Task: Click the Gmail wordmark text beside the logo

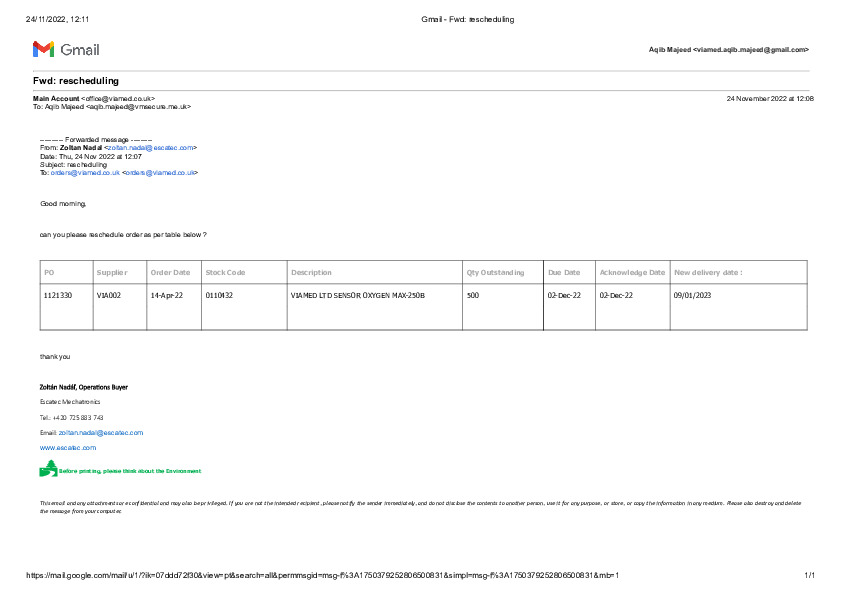Action: [80, 50]
